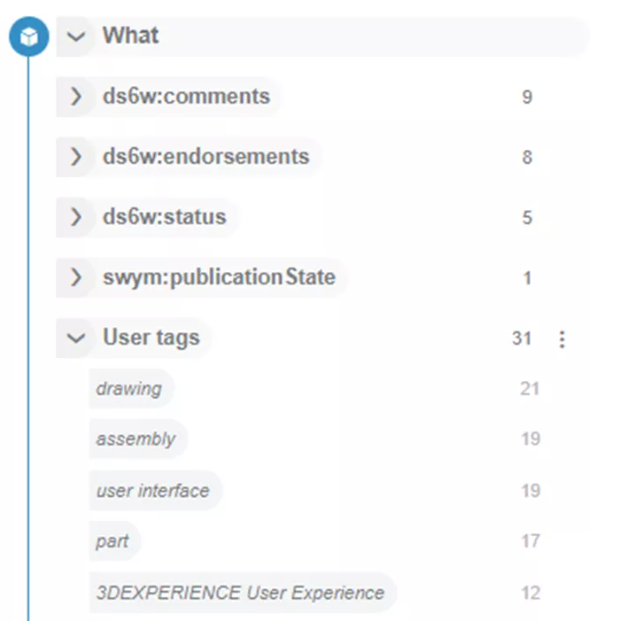Click the ds6w:comments label

click(186, 97)
